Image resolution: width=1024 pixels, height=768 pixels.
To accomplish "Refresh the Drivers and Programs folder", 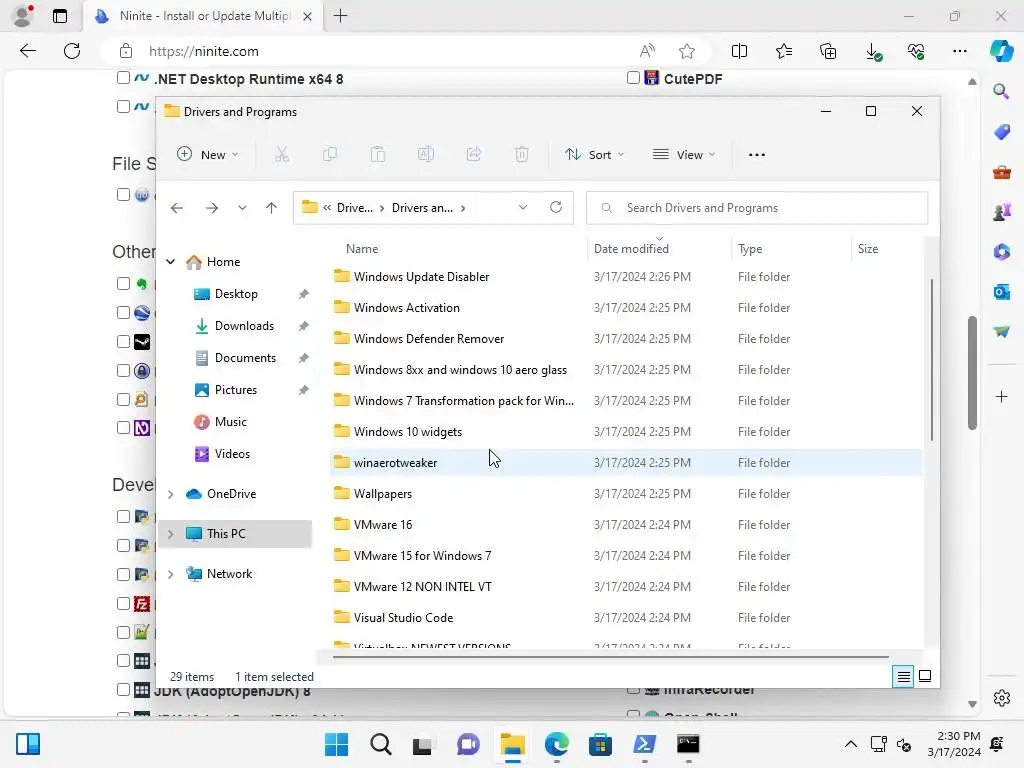I will click(556, 207).
